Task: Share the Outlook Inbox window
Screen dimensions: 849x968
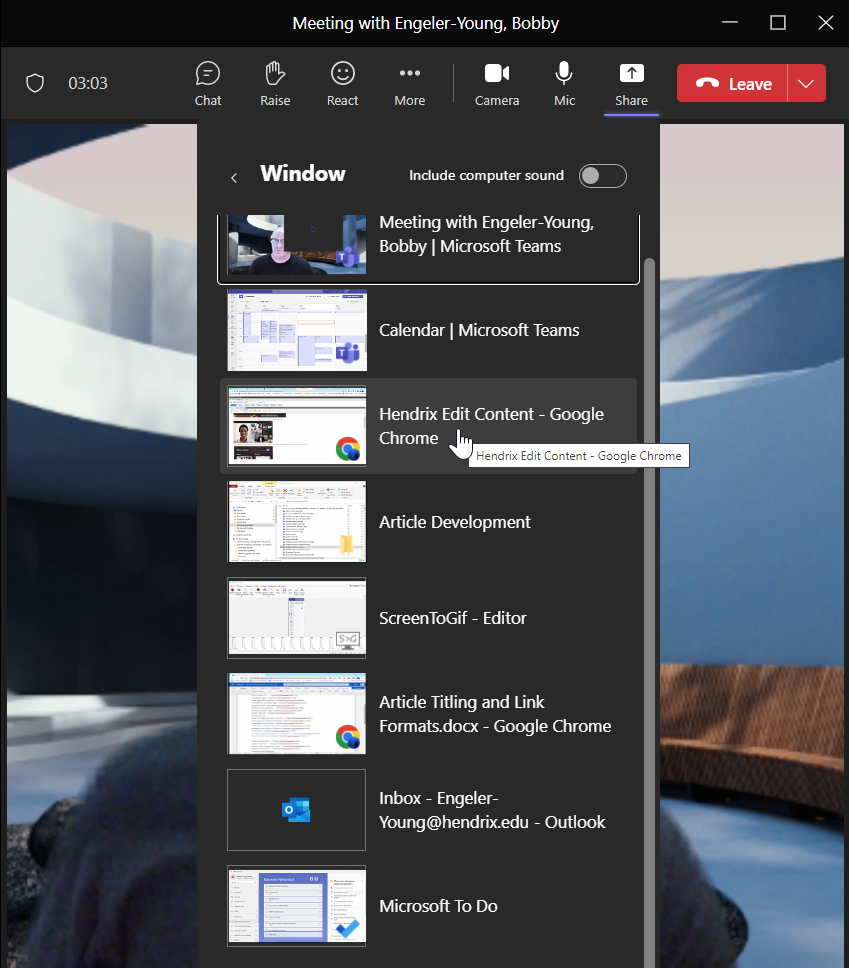Action: tap(429, 810)
